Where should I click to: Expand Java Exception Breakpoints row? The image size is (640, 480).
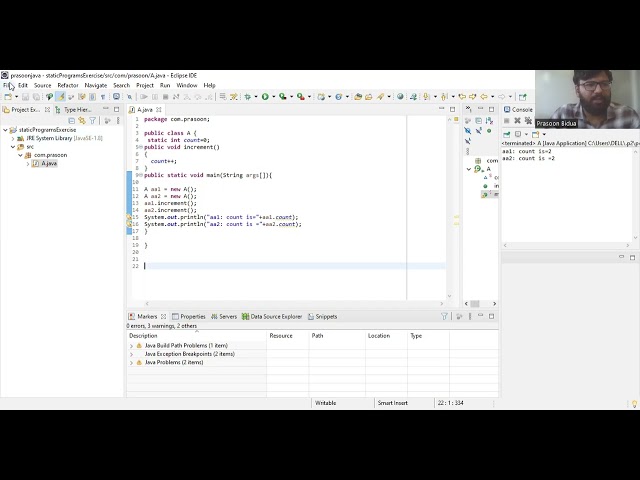[x=131, y=354]
